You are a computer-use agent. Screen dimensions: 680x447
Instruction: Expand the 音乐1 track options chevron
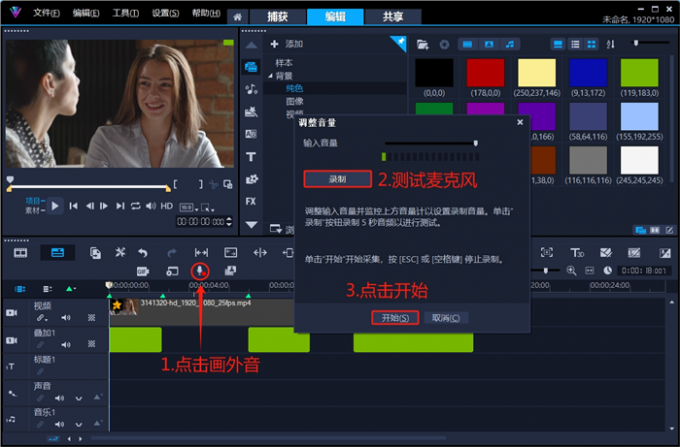pyautogui.click(x=78, y=424)
